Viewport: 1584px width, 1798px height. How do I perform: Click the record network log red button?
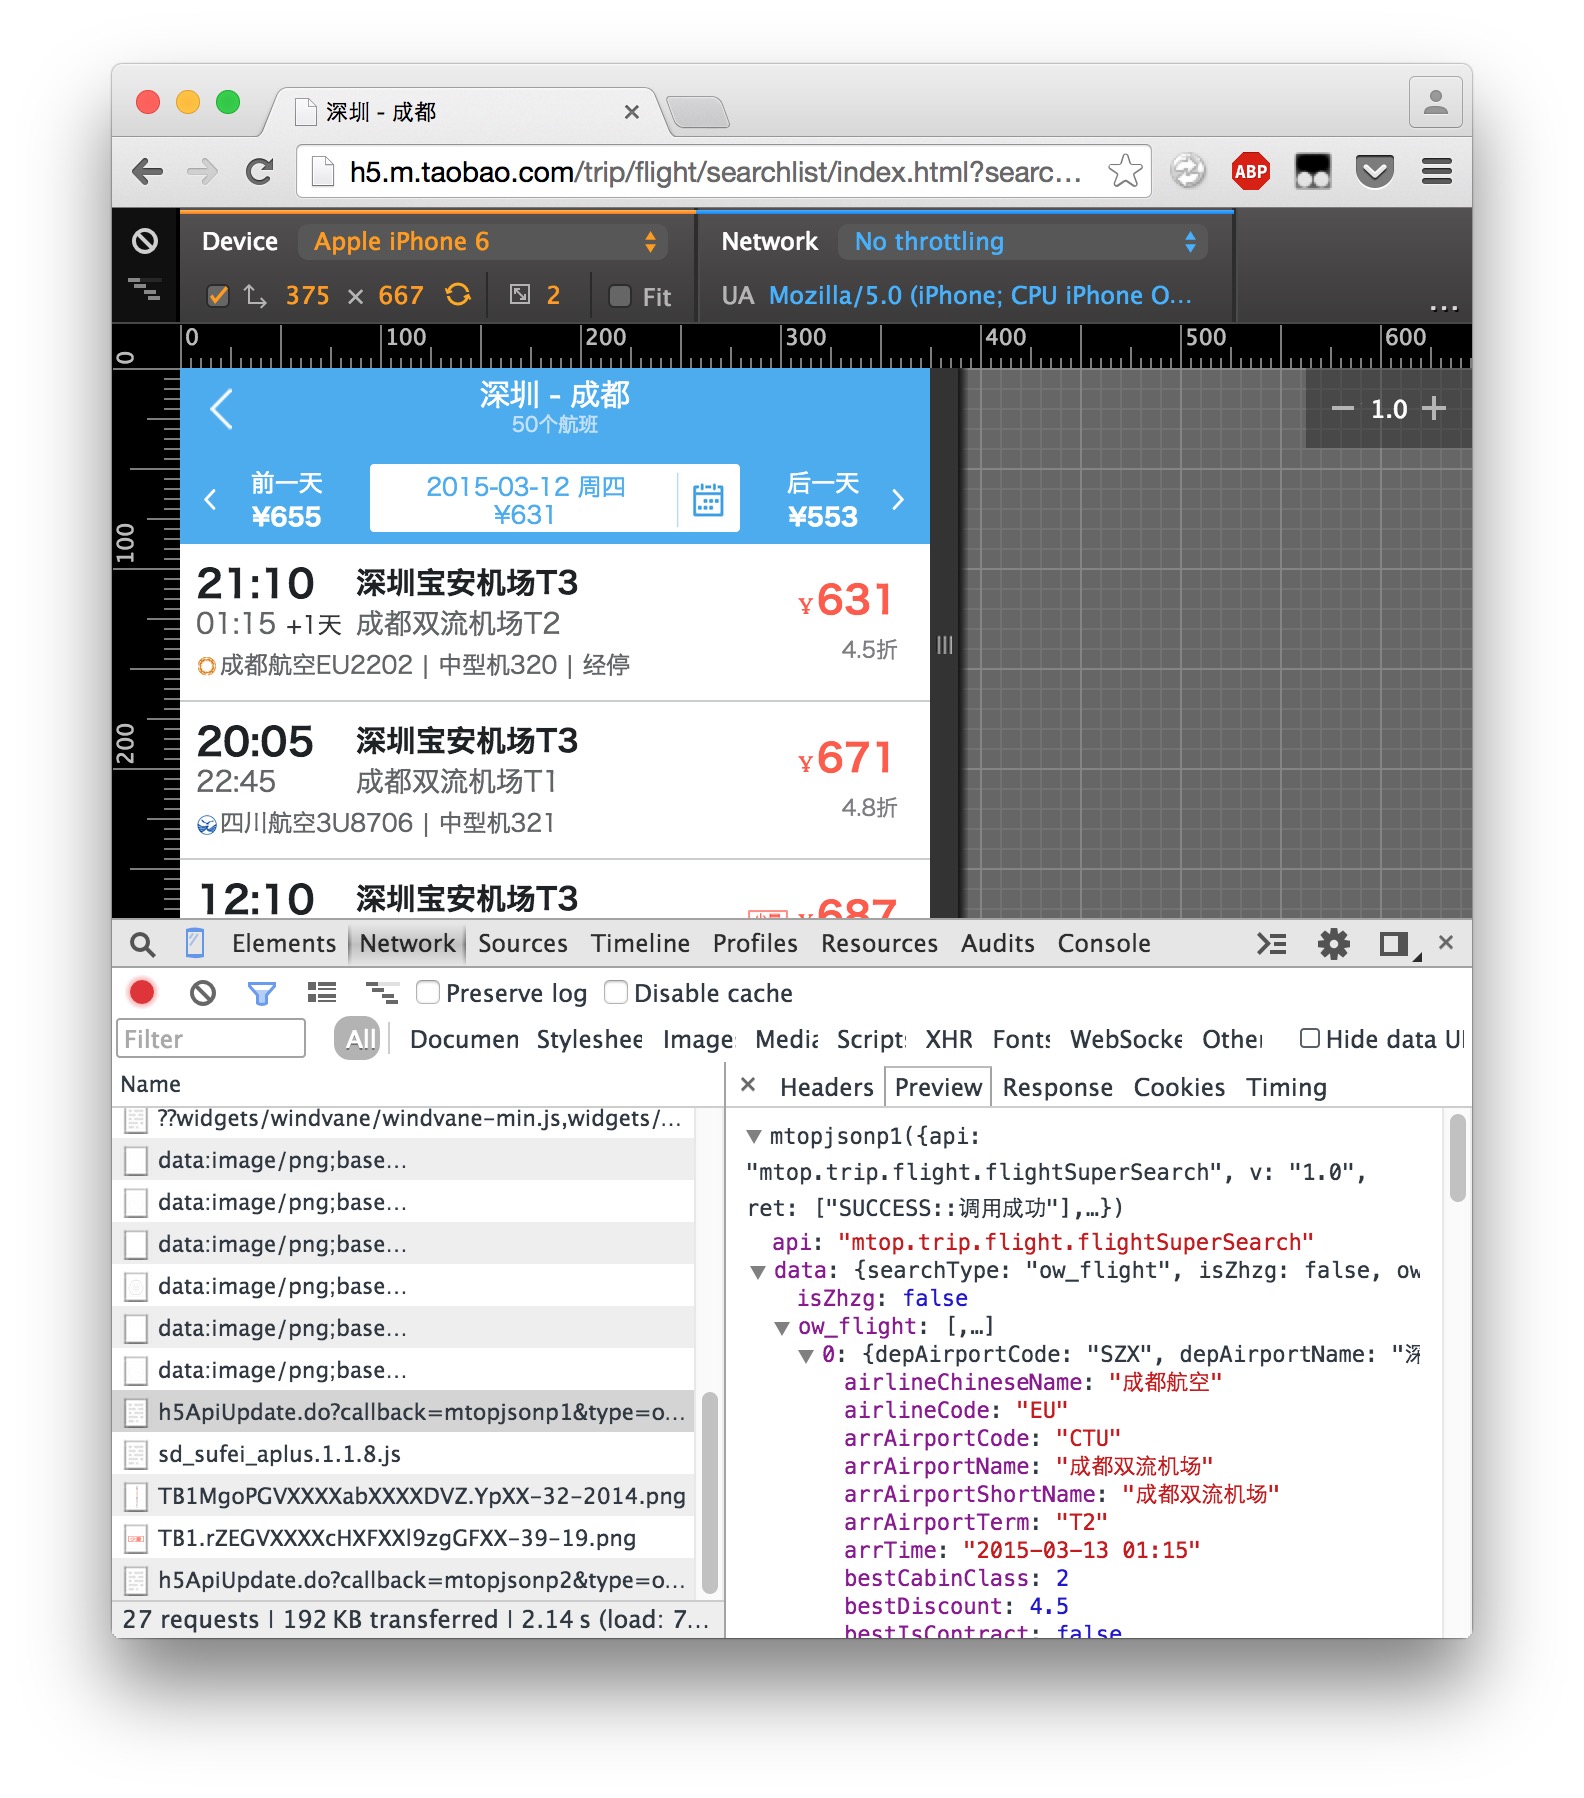[142, 992]
